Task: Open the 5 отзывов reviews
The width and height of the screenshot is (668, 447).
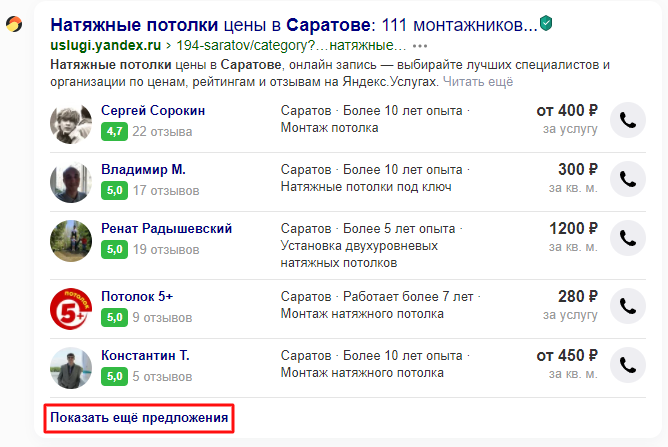Action: click(162, 377)
